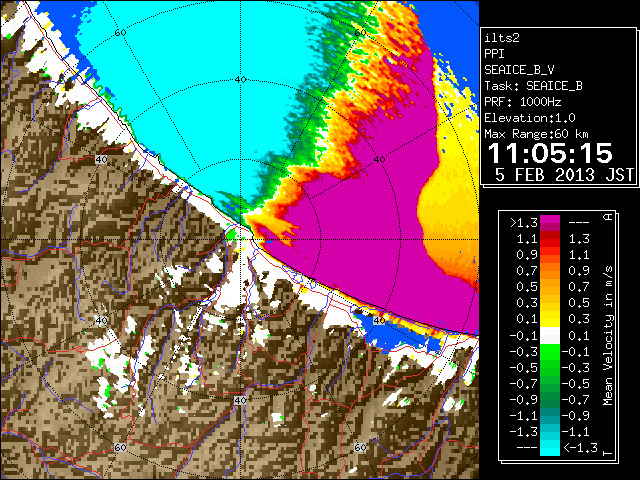Click the "5 FEB 2013 JST" date
Viewport: 640px width, 480px height.
(564, 175)
